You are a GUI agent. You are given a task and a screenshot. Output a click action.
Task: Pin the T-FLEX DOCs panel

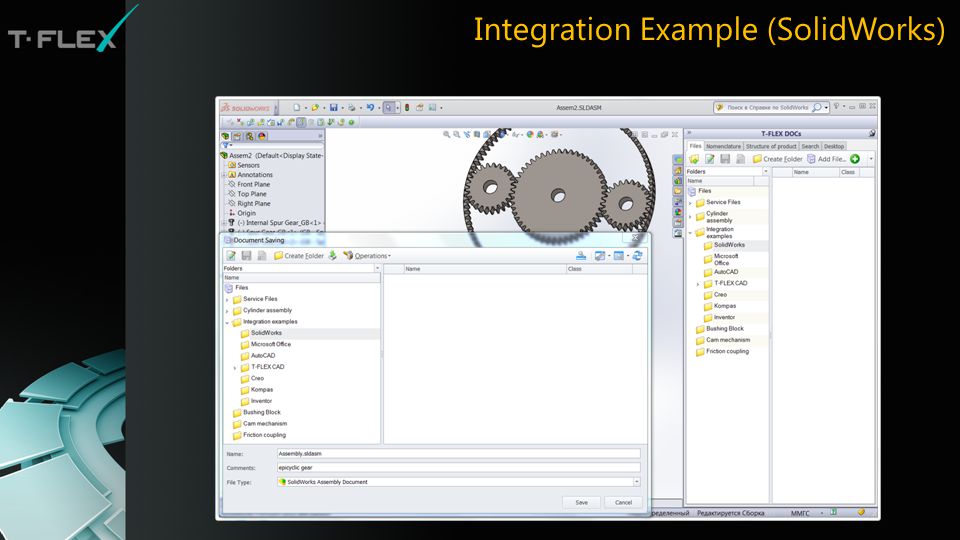(x=872, y=133)
